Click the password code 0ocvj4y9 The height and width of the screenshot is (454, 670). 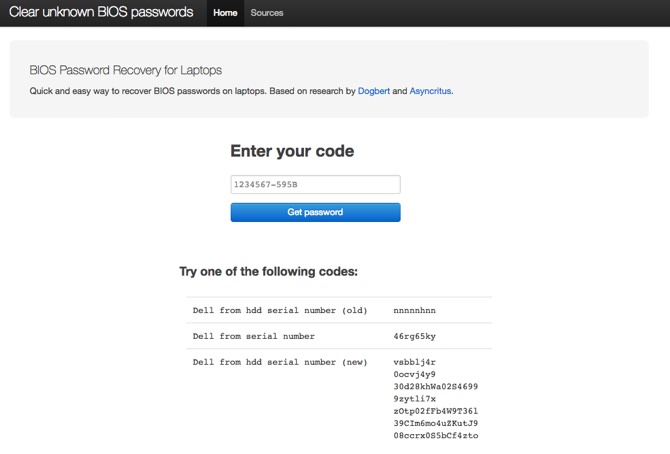pyautogui.click(x=414, y=374)
